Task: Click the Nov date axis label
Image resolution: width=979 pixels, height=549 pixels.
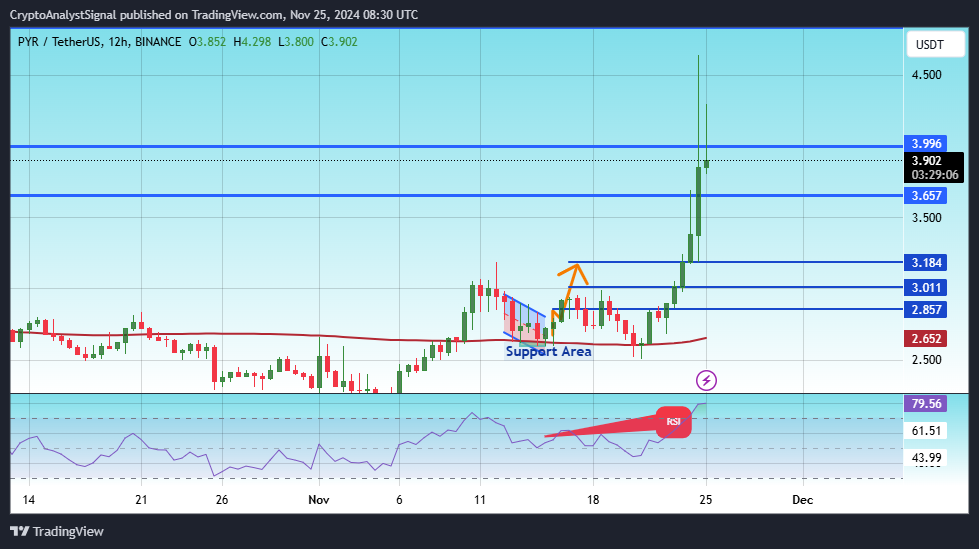Action: [x=318, y=500]
